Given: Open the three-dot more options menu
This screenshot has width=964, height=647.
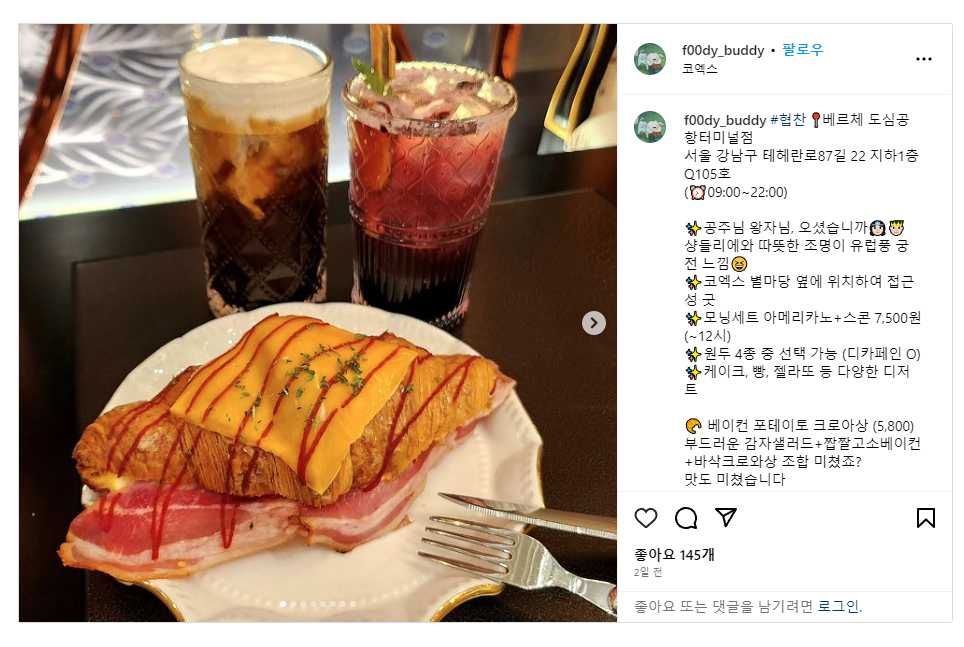Looking at the screenshot, I should click(923, 59).
